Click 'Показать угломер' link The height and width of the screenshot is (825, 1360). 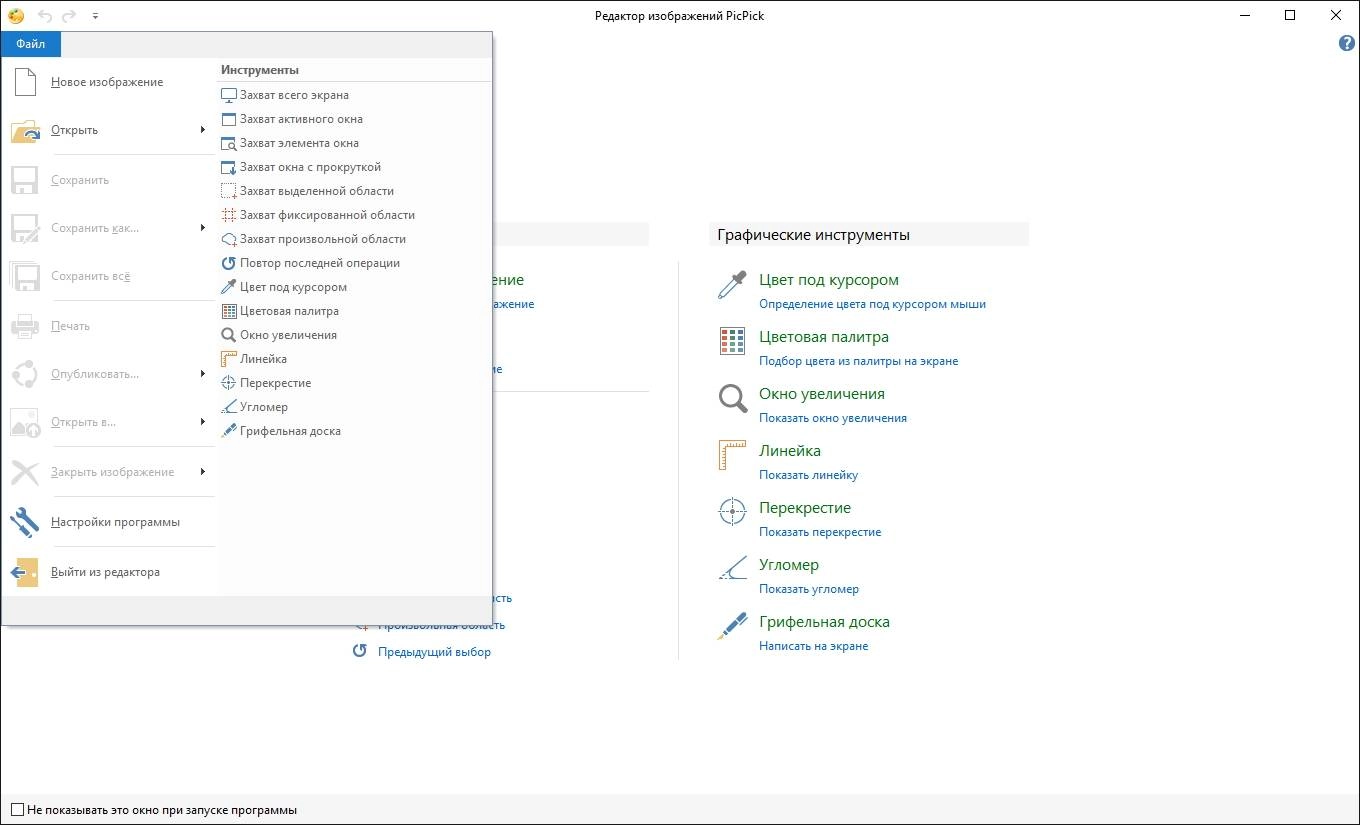pyautogui.click(x=809, y=589)
